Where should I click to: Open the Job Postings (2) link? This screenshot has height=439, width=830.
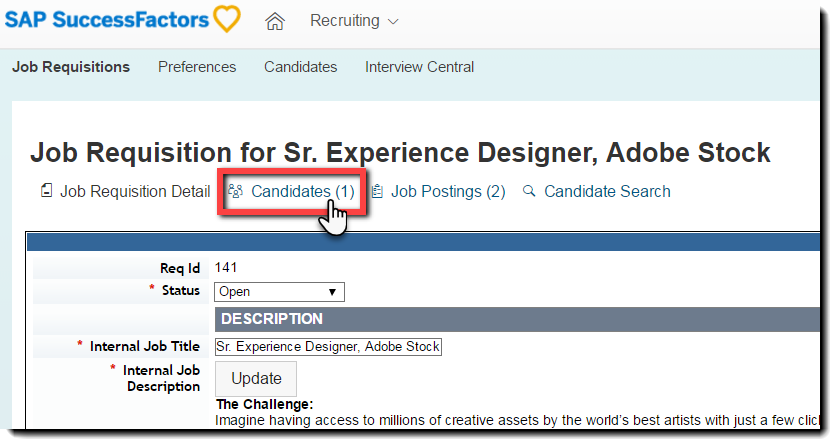coord(448,191)
